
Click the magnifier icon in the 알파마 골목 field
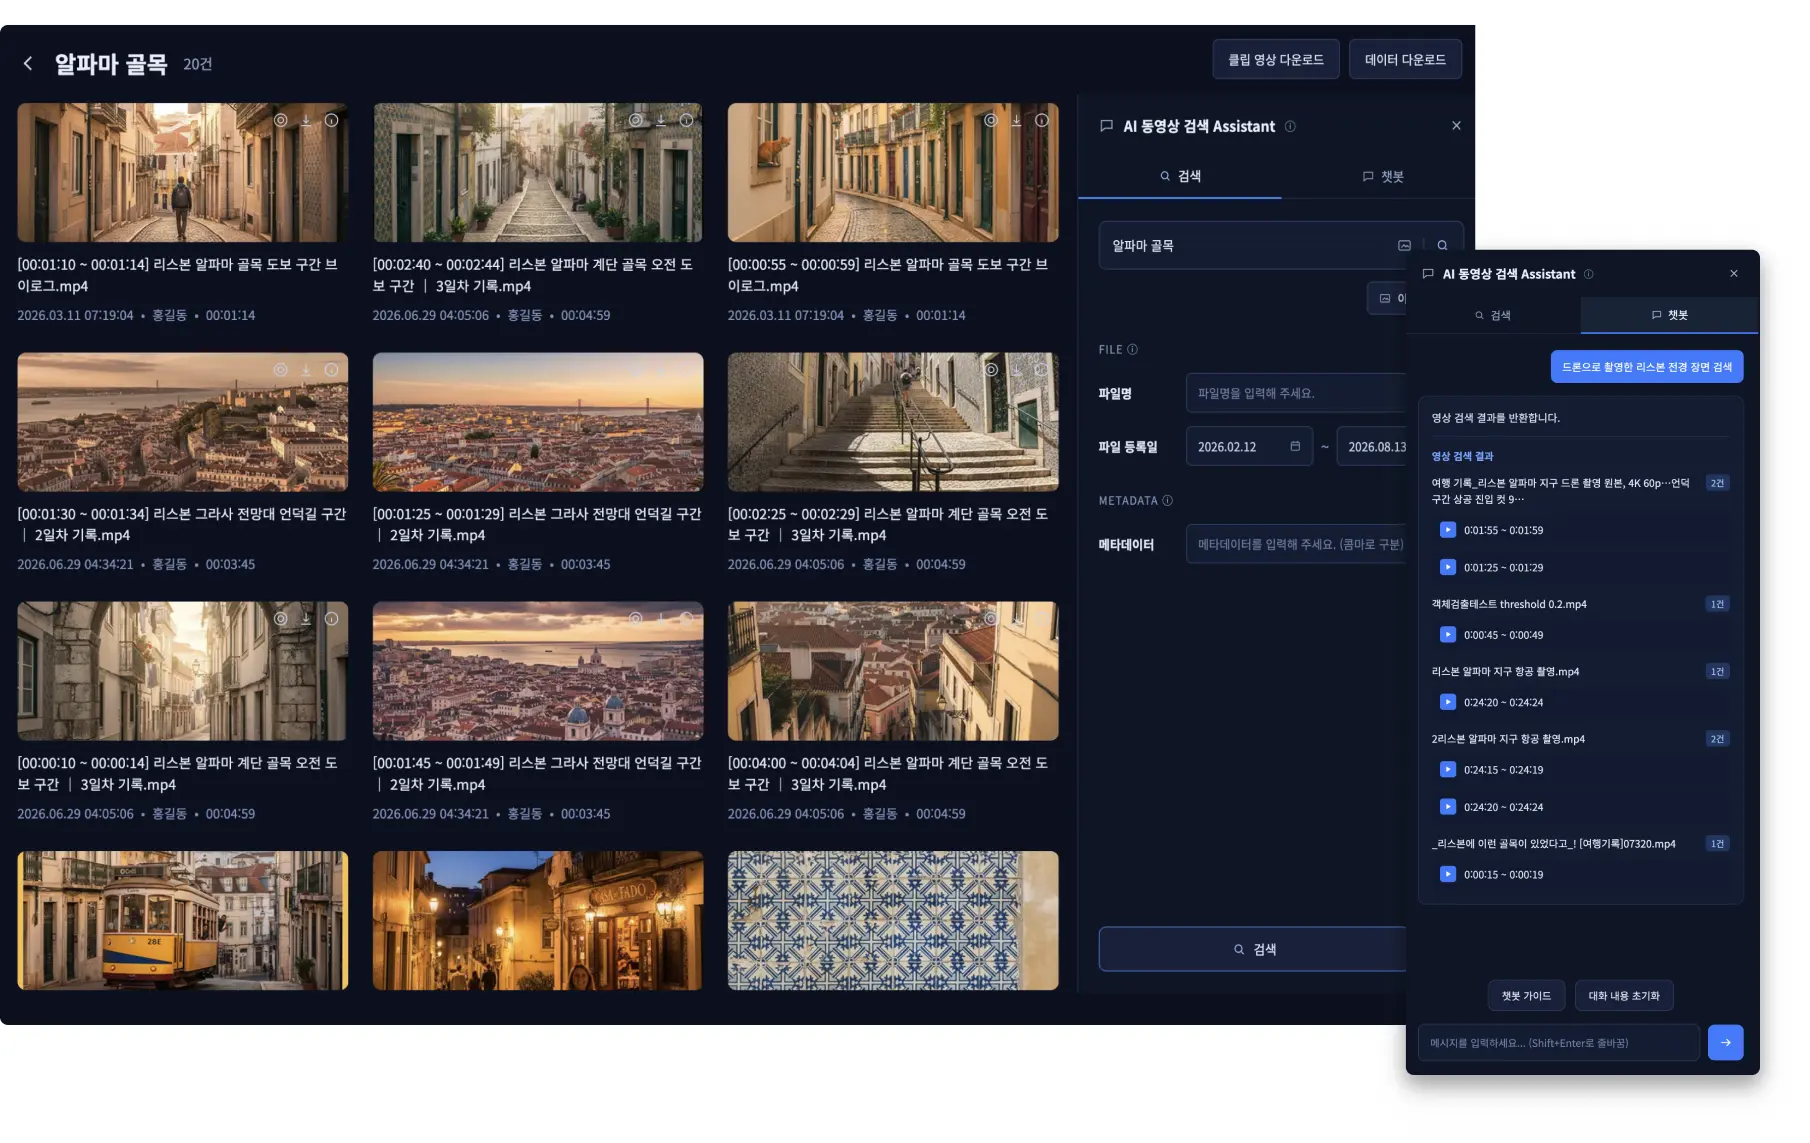pyautogui.click(x=1442, y=245)
